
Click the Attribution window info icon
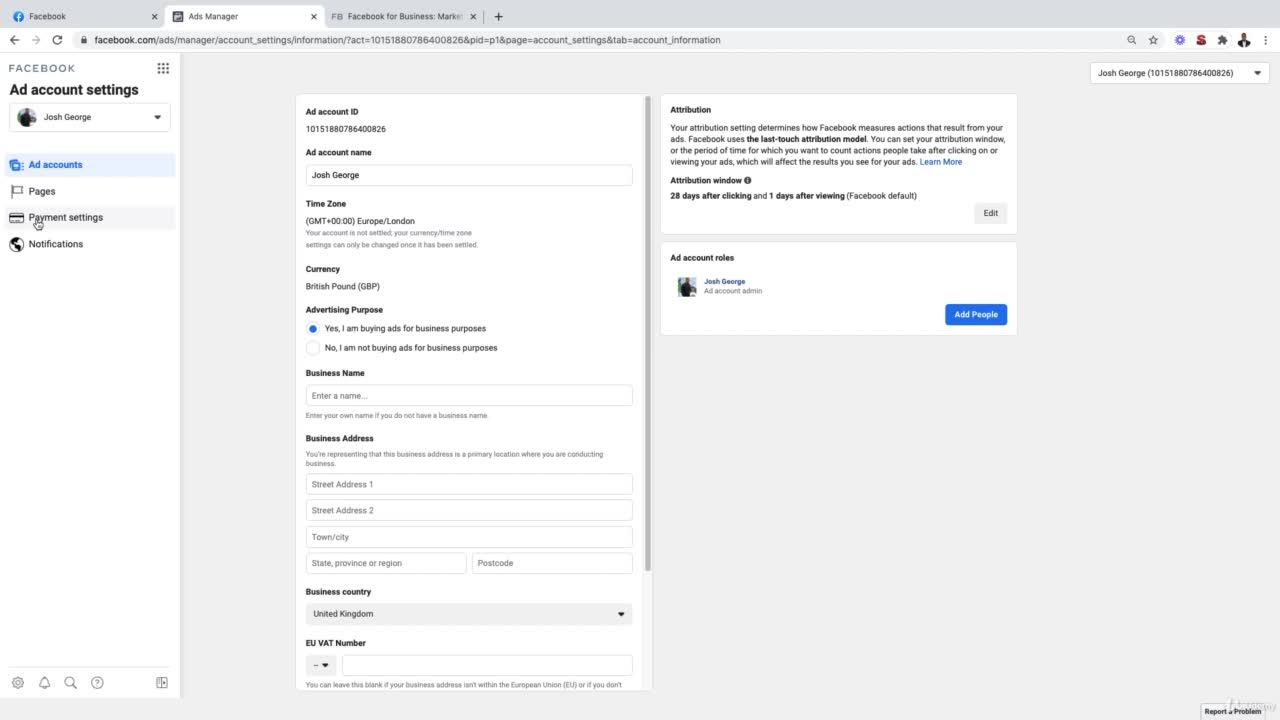pos(747,181)
